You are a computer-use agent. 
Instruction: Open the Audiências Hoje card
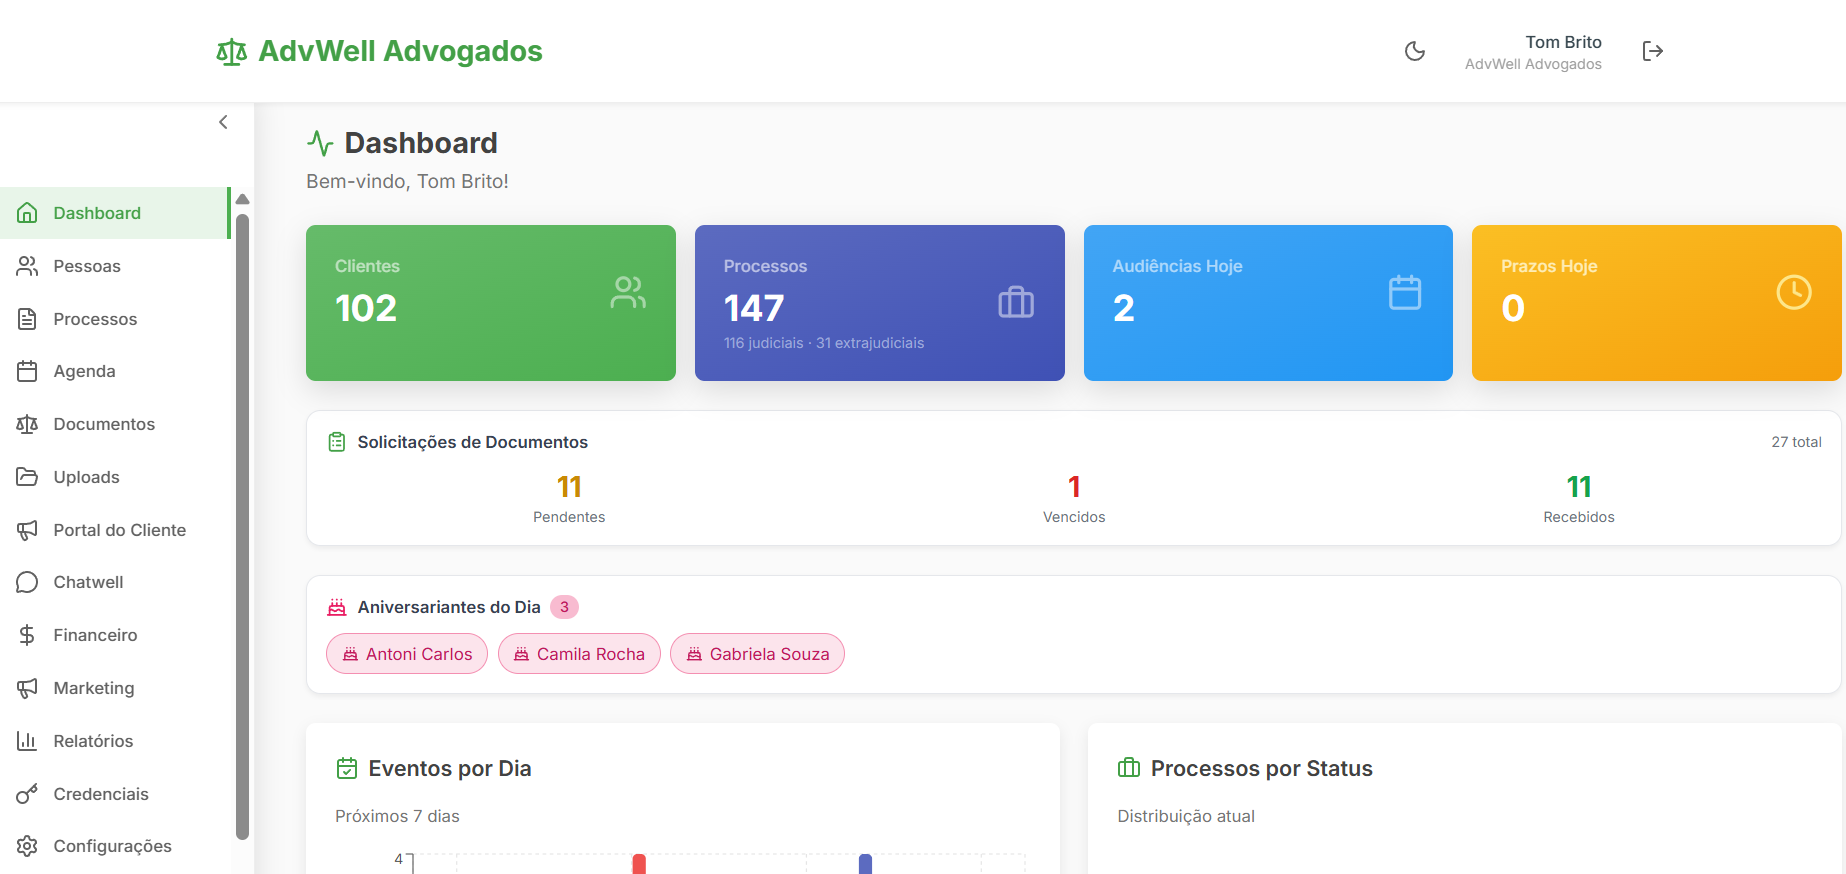pyautogui.click(x=1268, y=303)
